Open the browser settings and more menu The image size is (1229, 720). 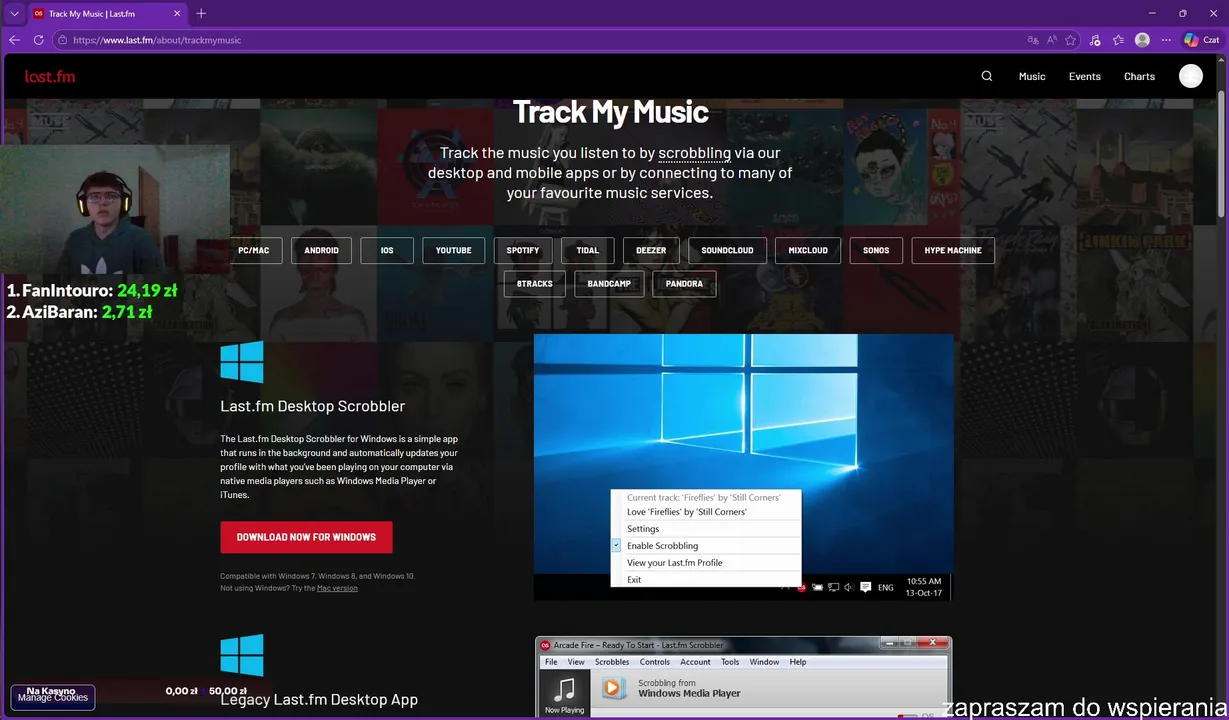pos(1165,40)
